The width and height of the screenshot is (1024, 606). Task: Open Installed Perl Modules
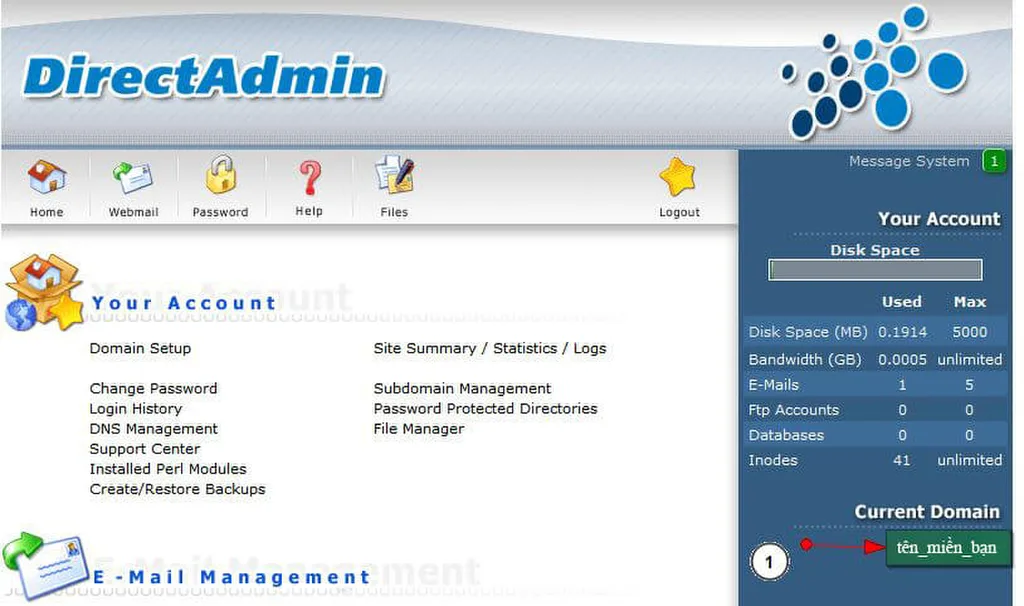pos(168,469)
